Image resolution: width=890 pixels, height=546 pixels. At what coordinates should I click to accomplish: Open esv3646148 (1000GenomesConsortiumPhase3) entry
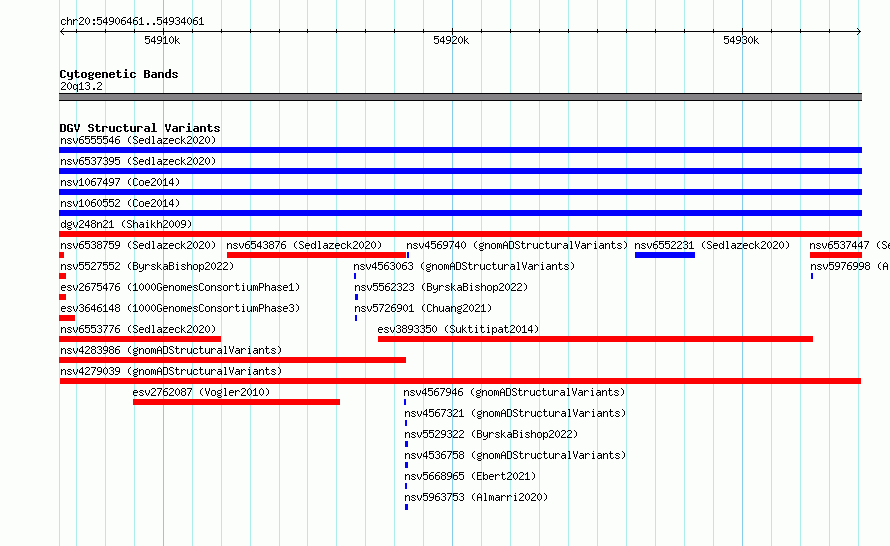[x=180, y=308]
